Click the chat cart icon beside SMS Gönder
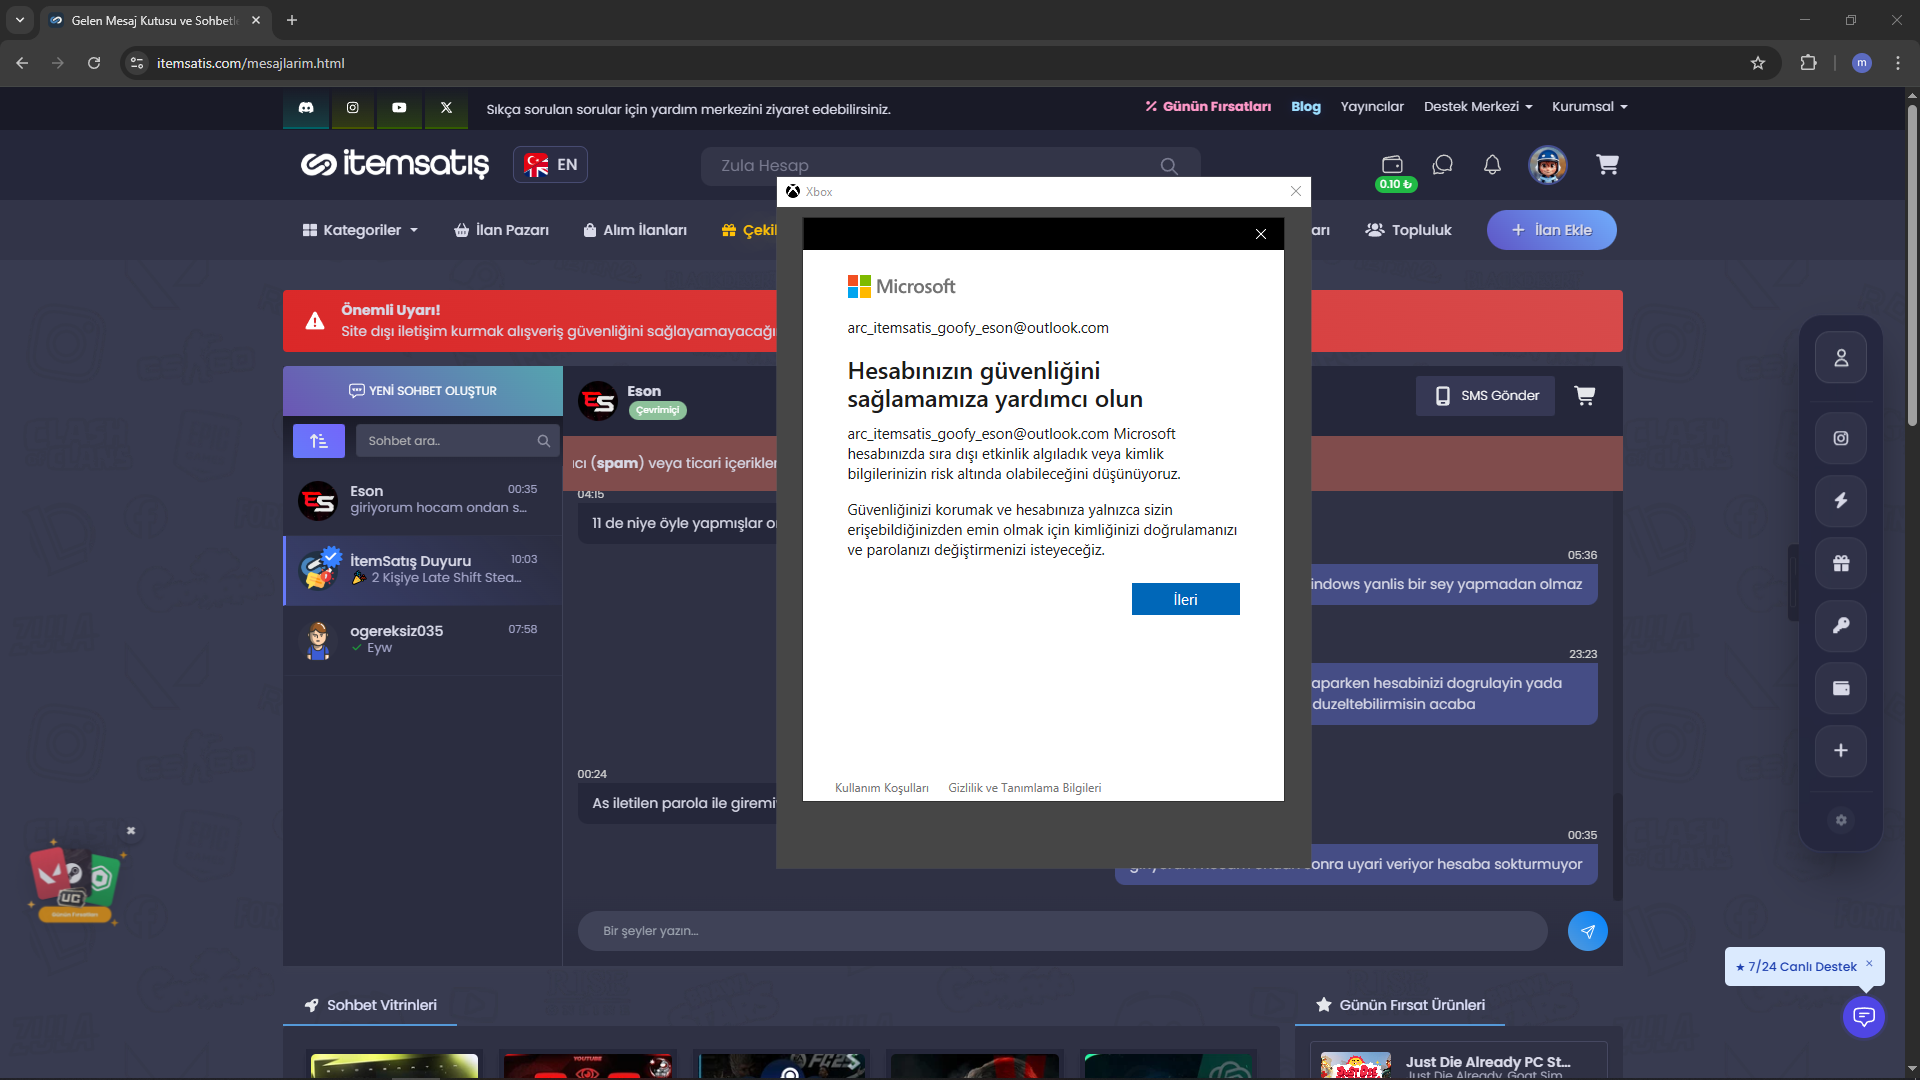Viewport: 1920px width, 1080px height. [x=1585, y=396]
